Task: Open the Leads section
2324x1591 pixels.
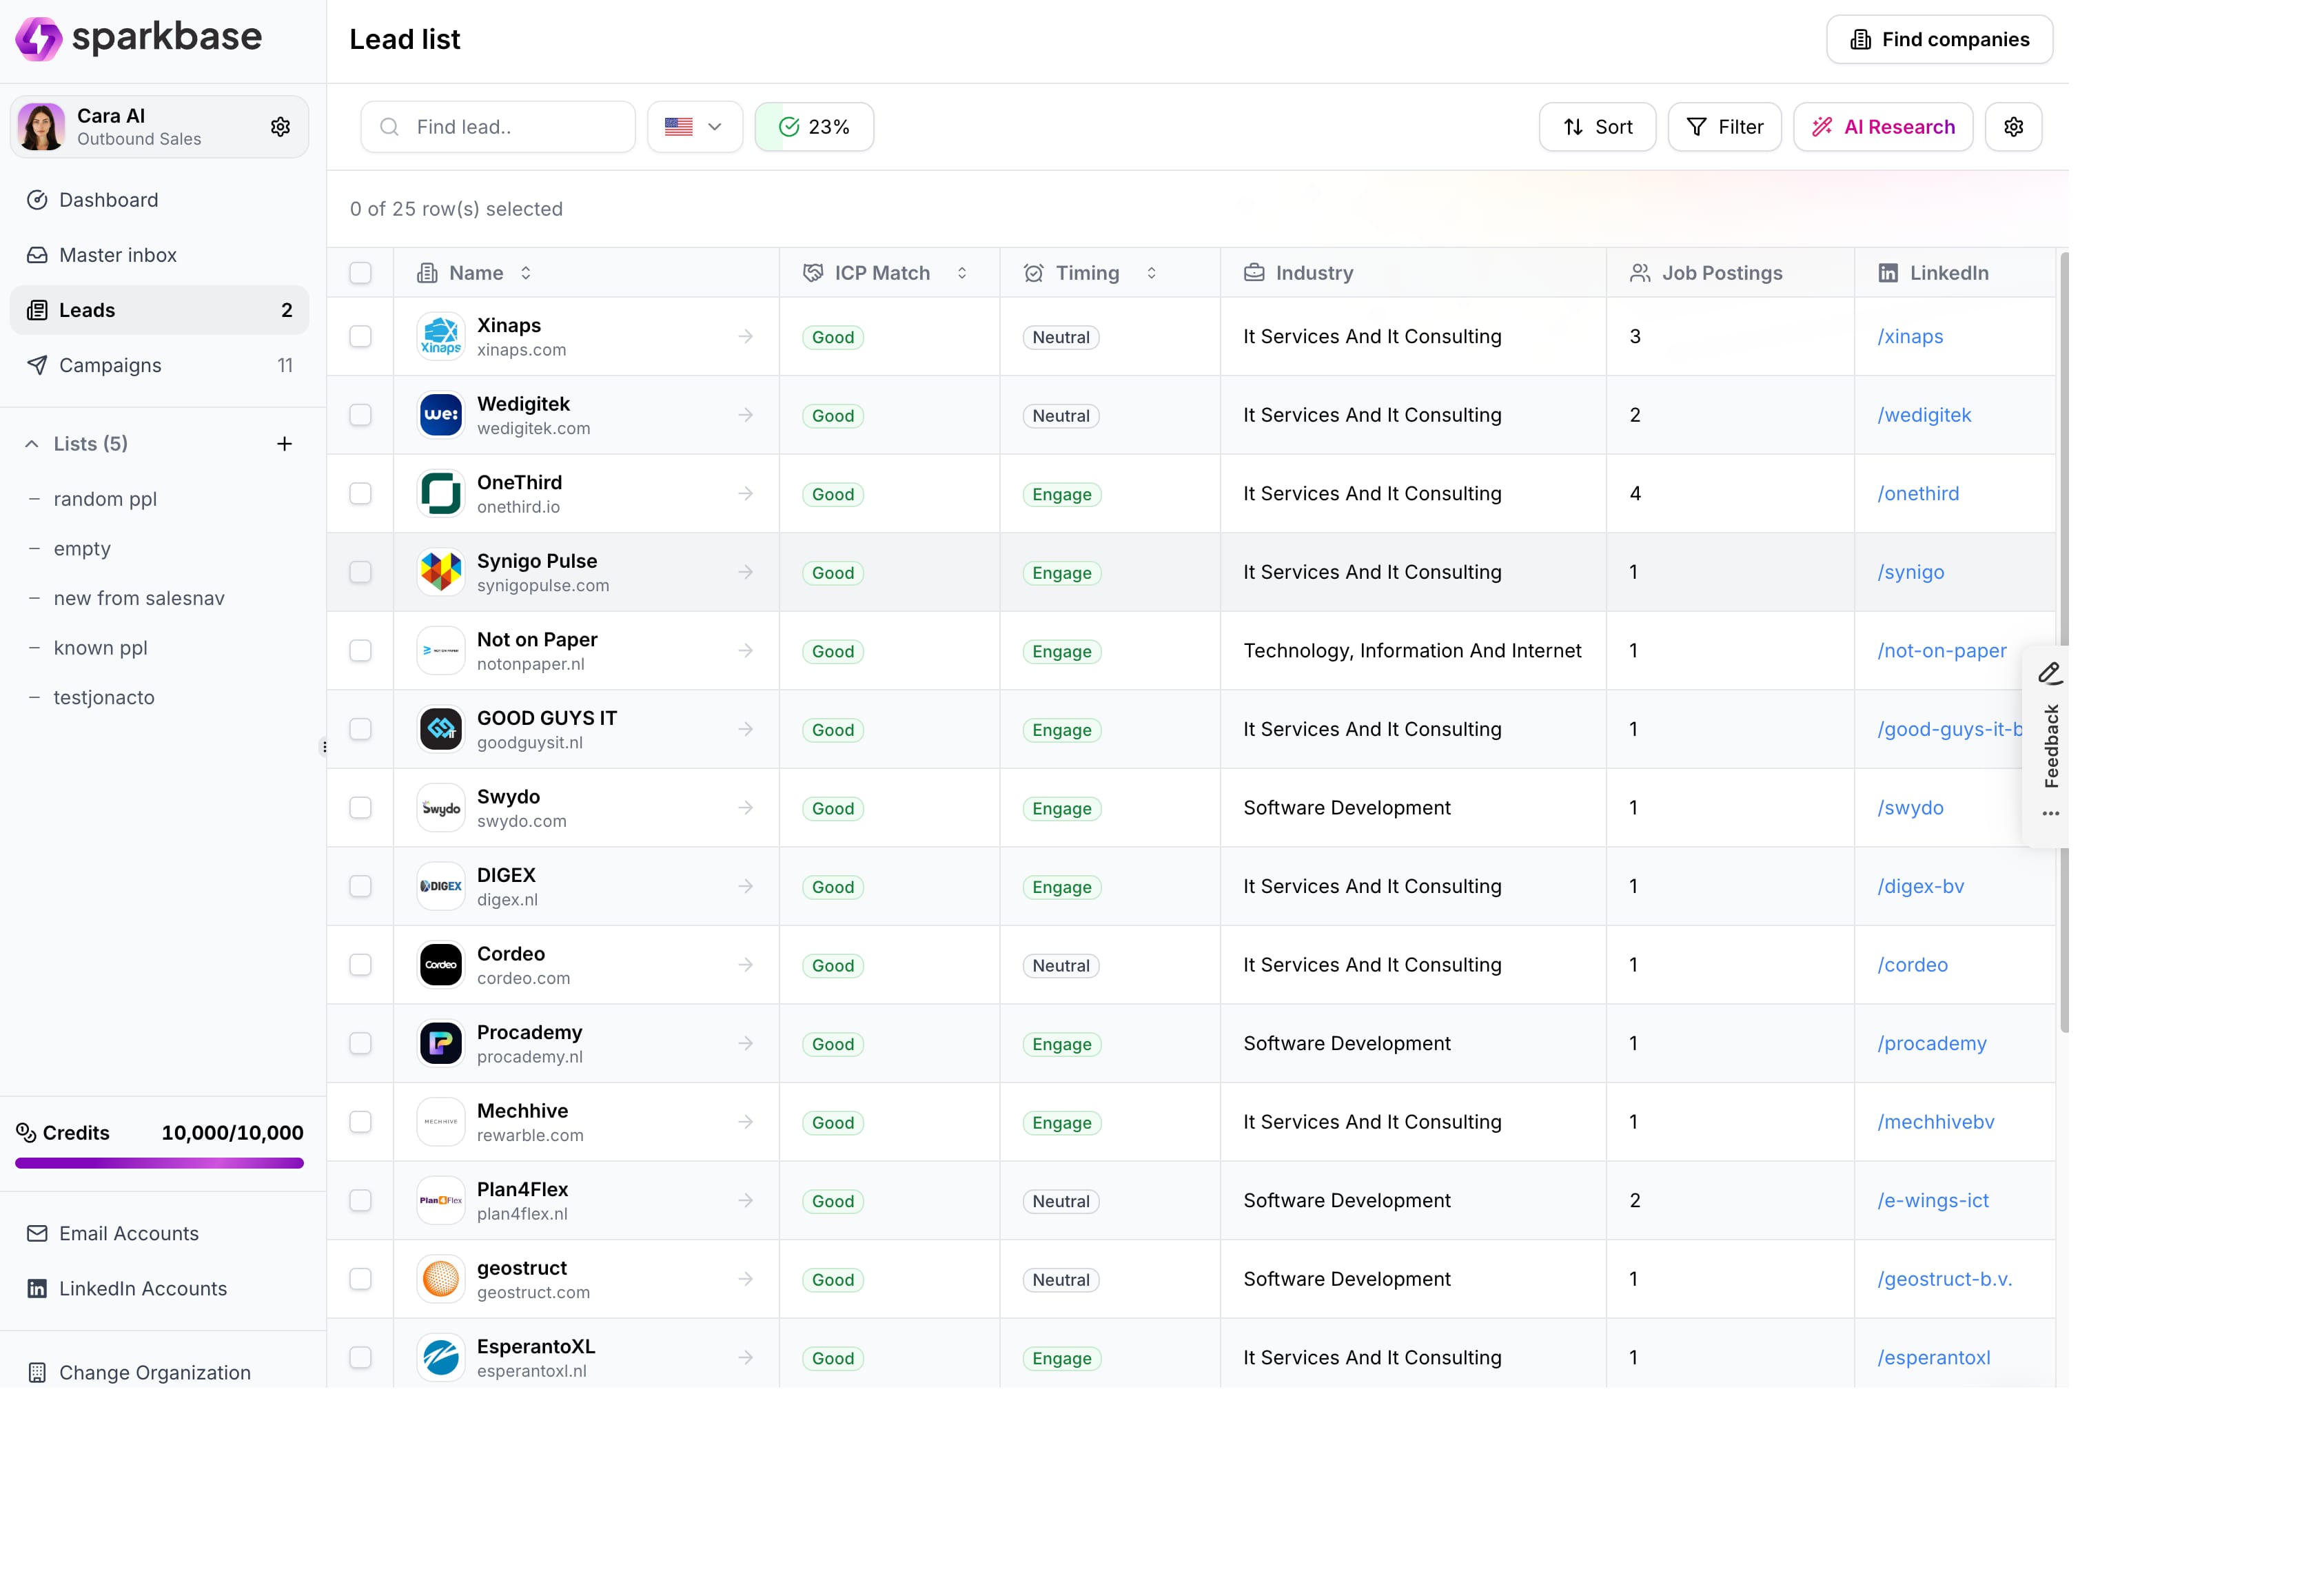Action: tap(160, 310)
